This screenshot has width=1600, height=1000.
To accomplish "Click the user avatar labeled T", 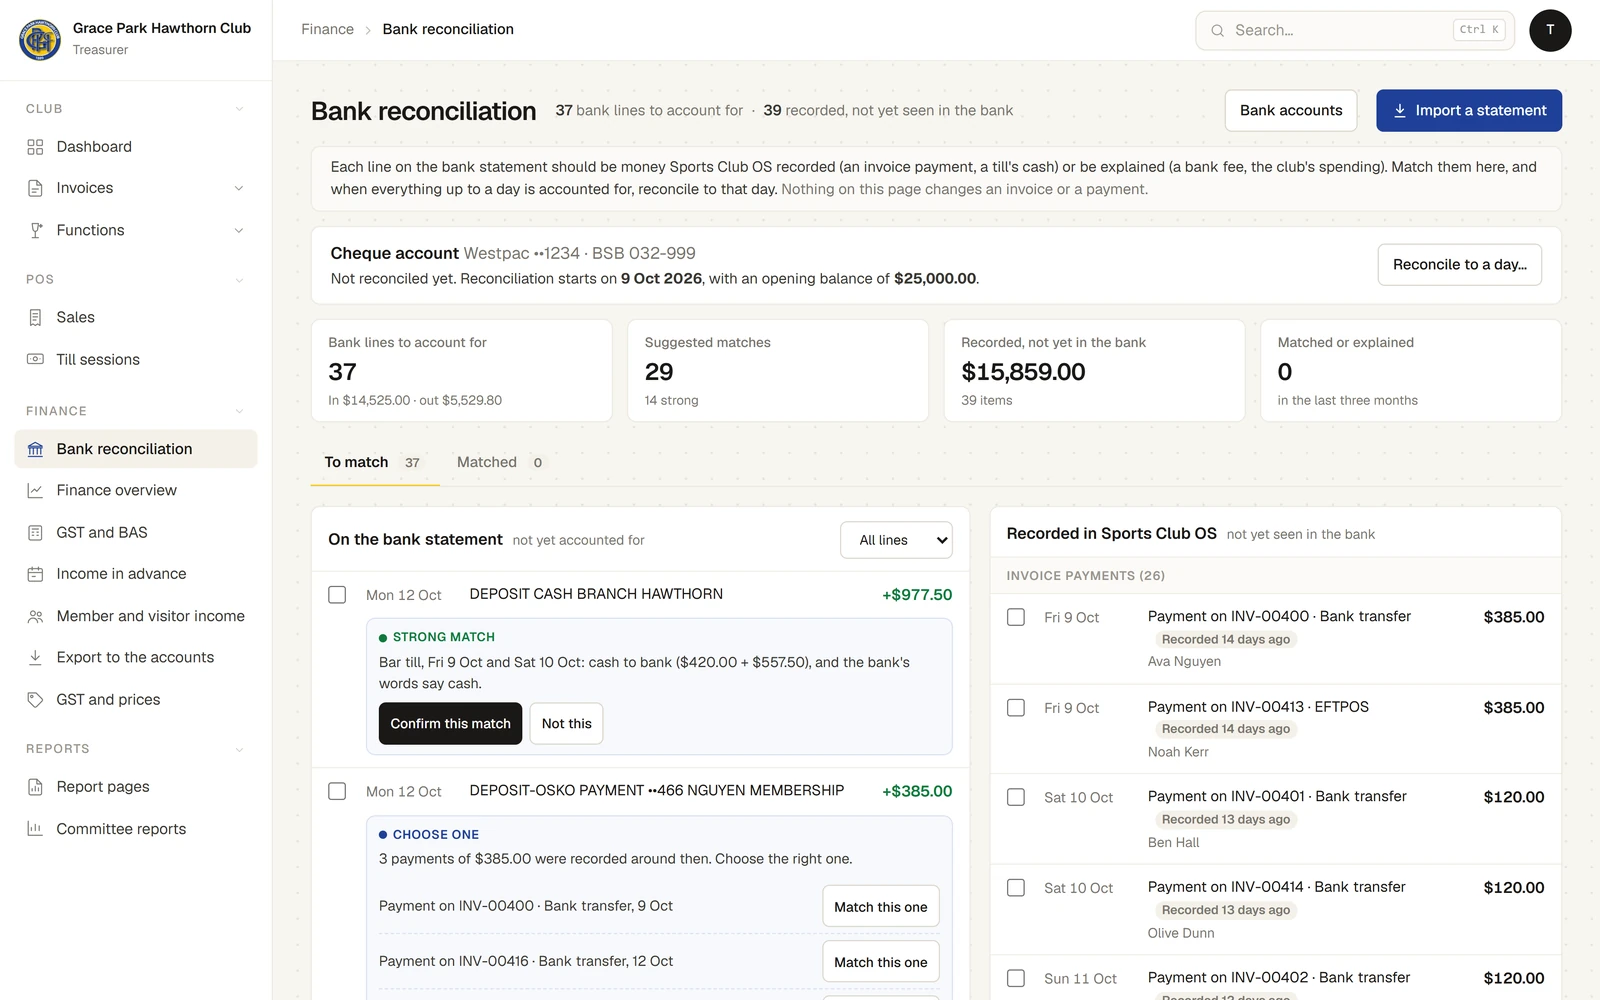I will point(1550,30).
